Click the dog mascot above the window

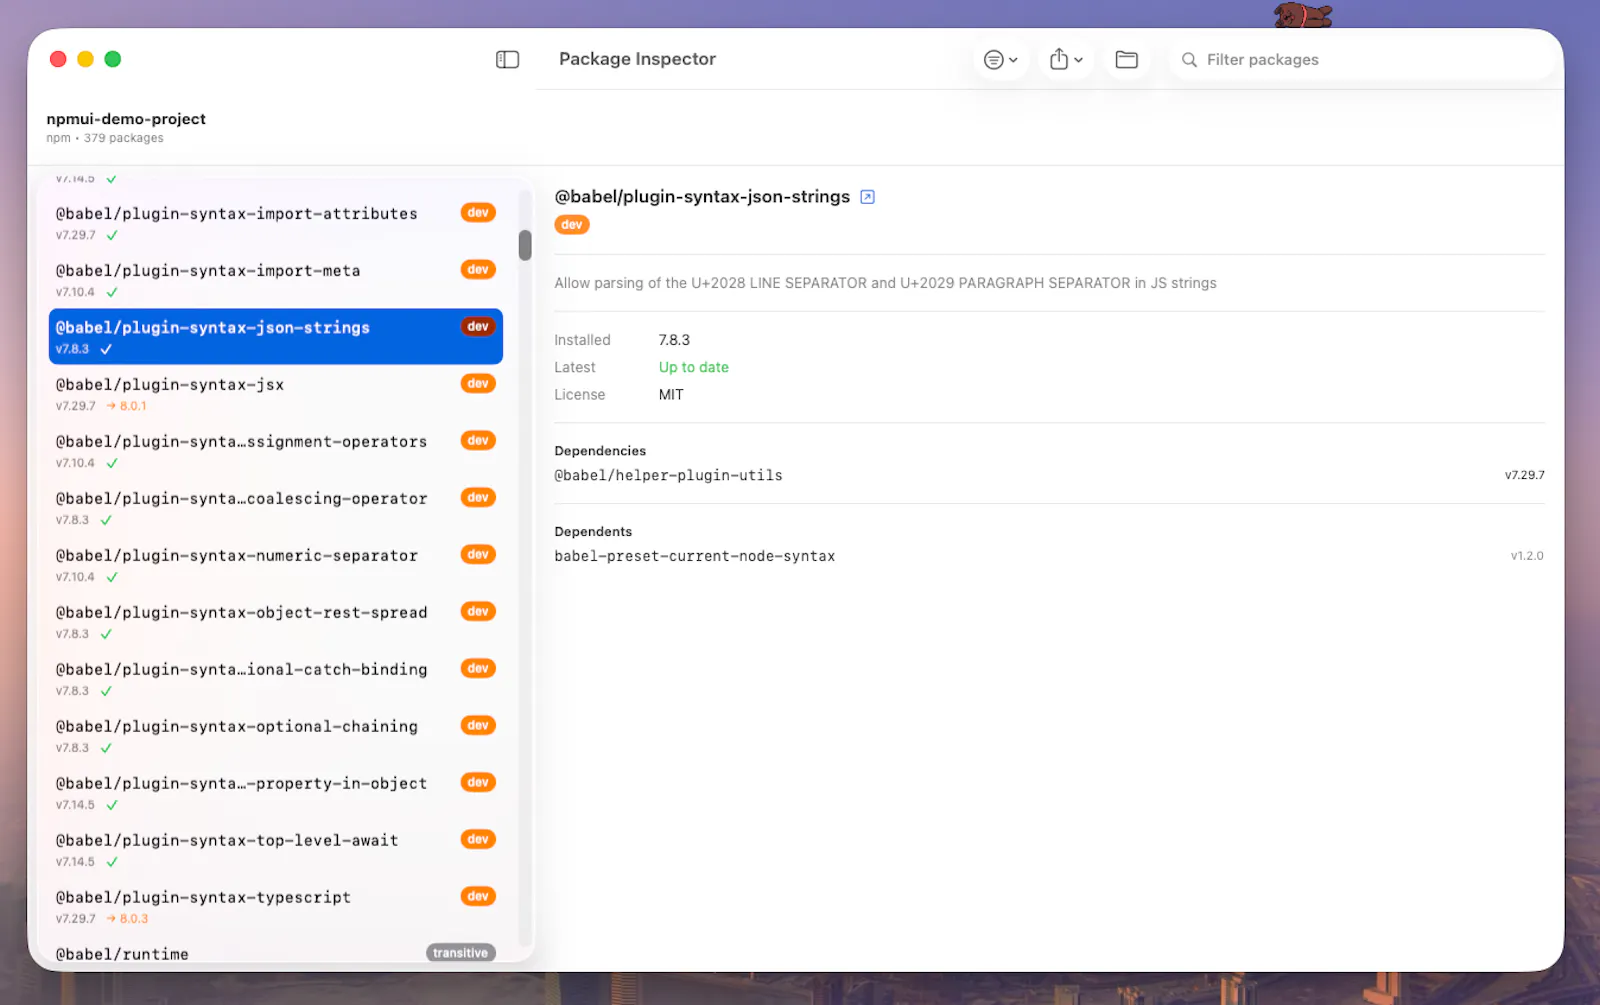1303,14
